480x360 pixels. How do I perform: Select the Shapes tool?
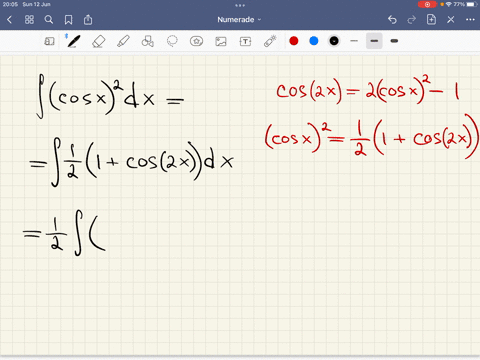click(147, 41)
